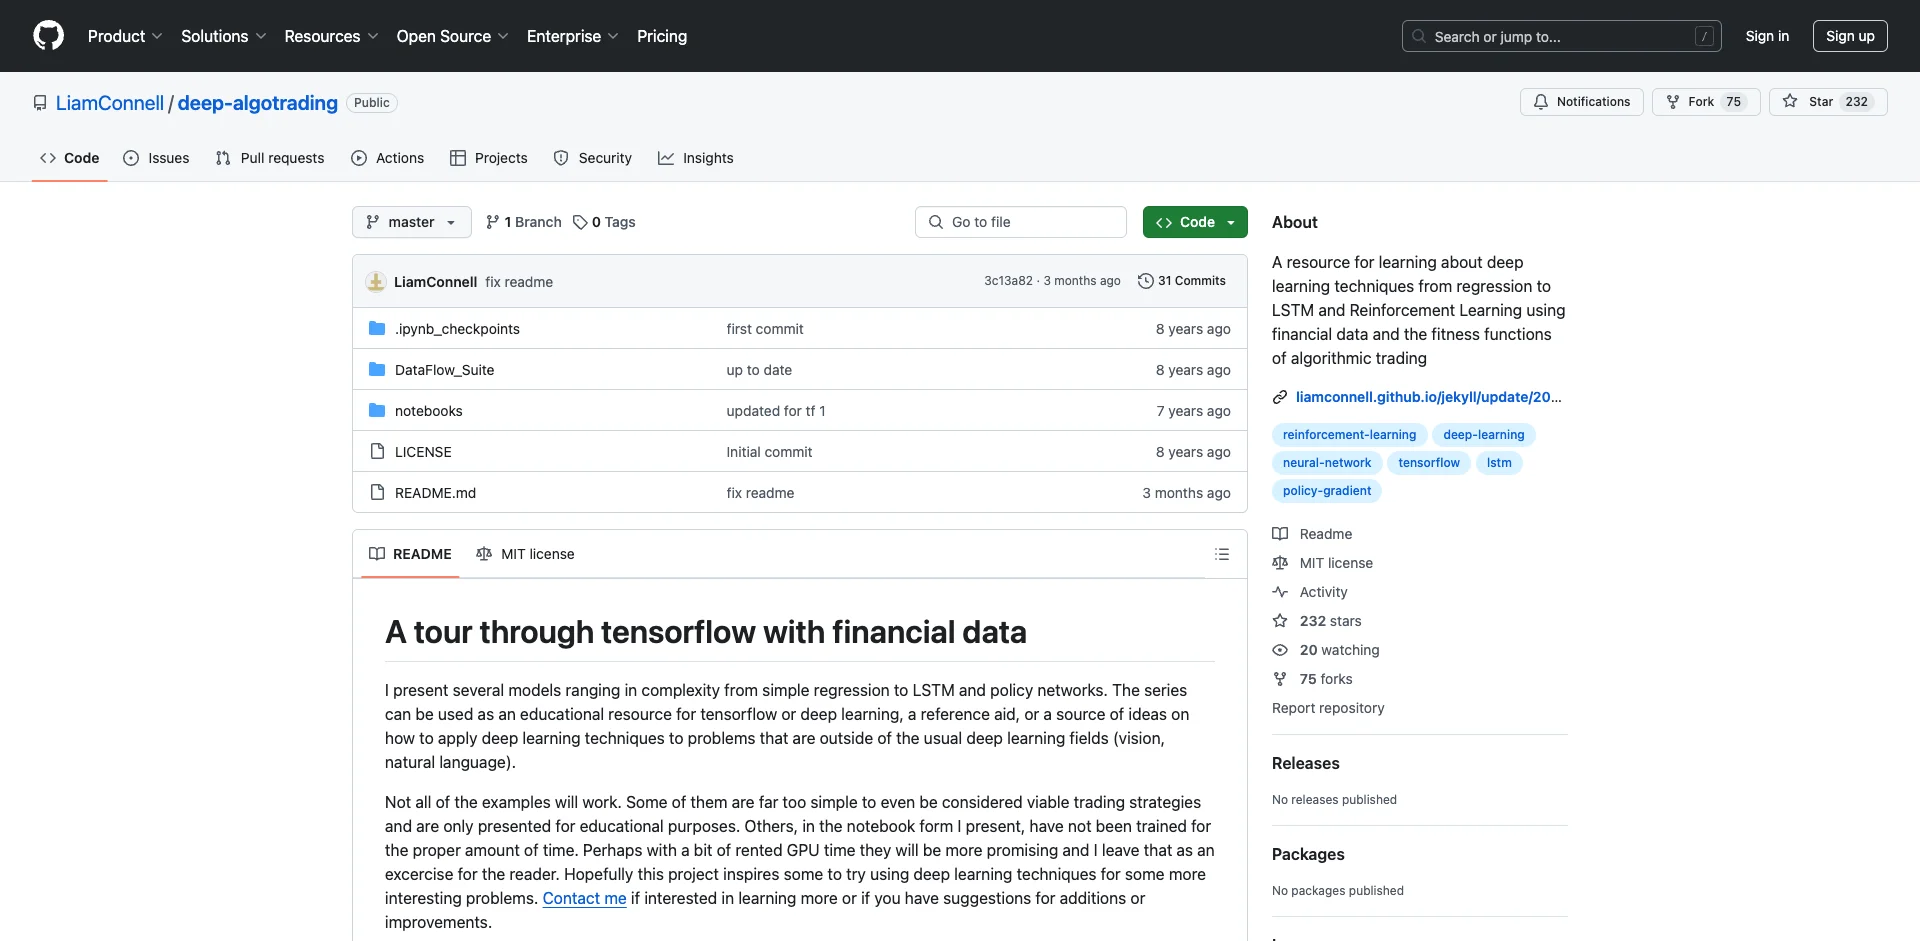Viewport: 1920px width, 941px height.
Task: Click the LICENSE file icon
Action: coord(377,452)
